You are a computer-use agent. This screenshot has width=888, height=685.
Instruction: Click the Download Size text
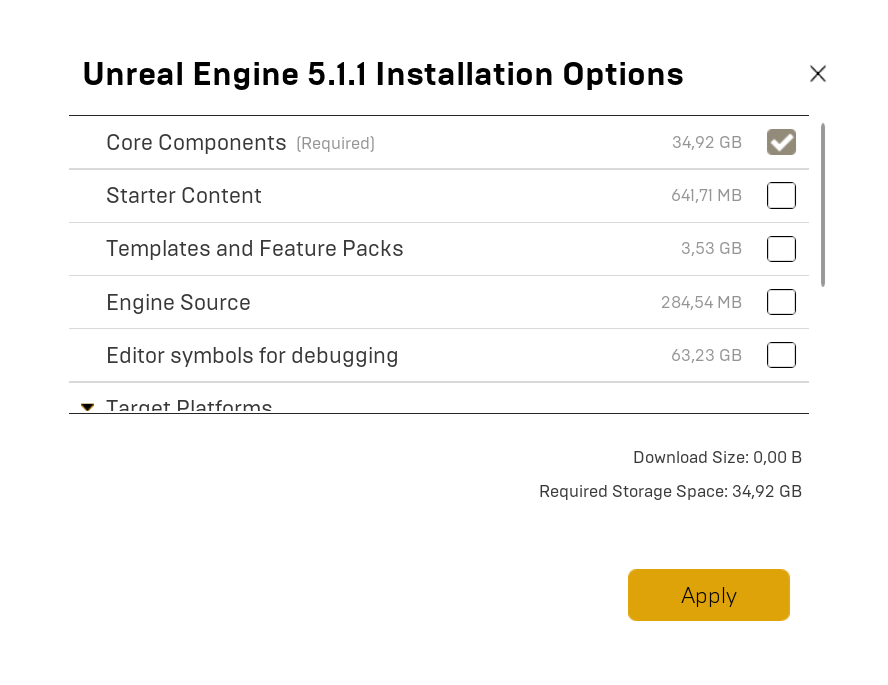click(717, 457)
